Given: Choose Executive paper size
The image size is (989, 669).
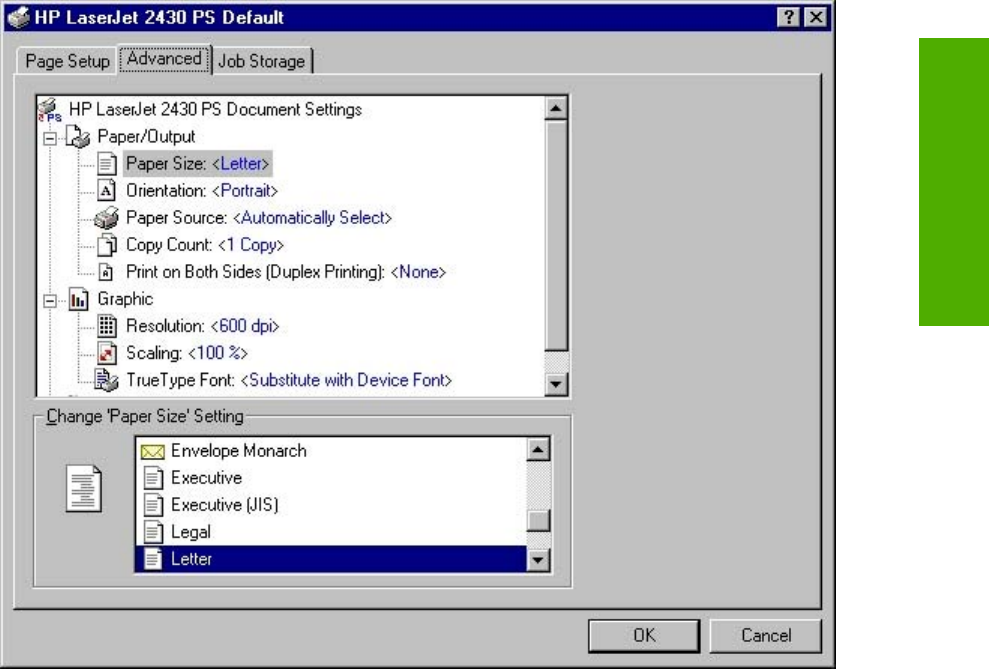Looking at the screenshot, I should (332, 478).
